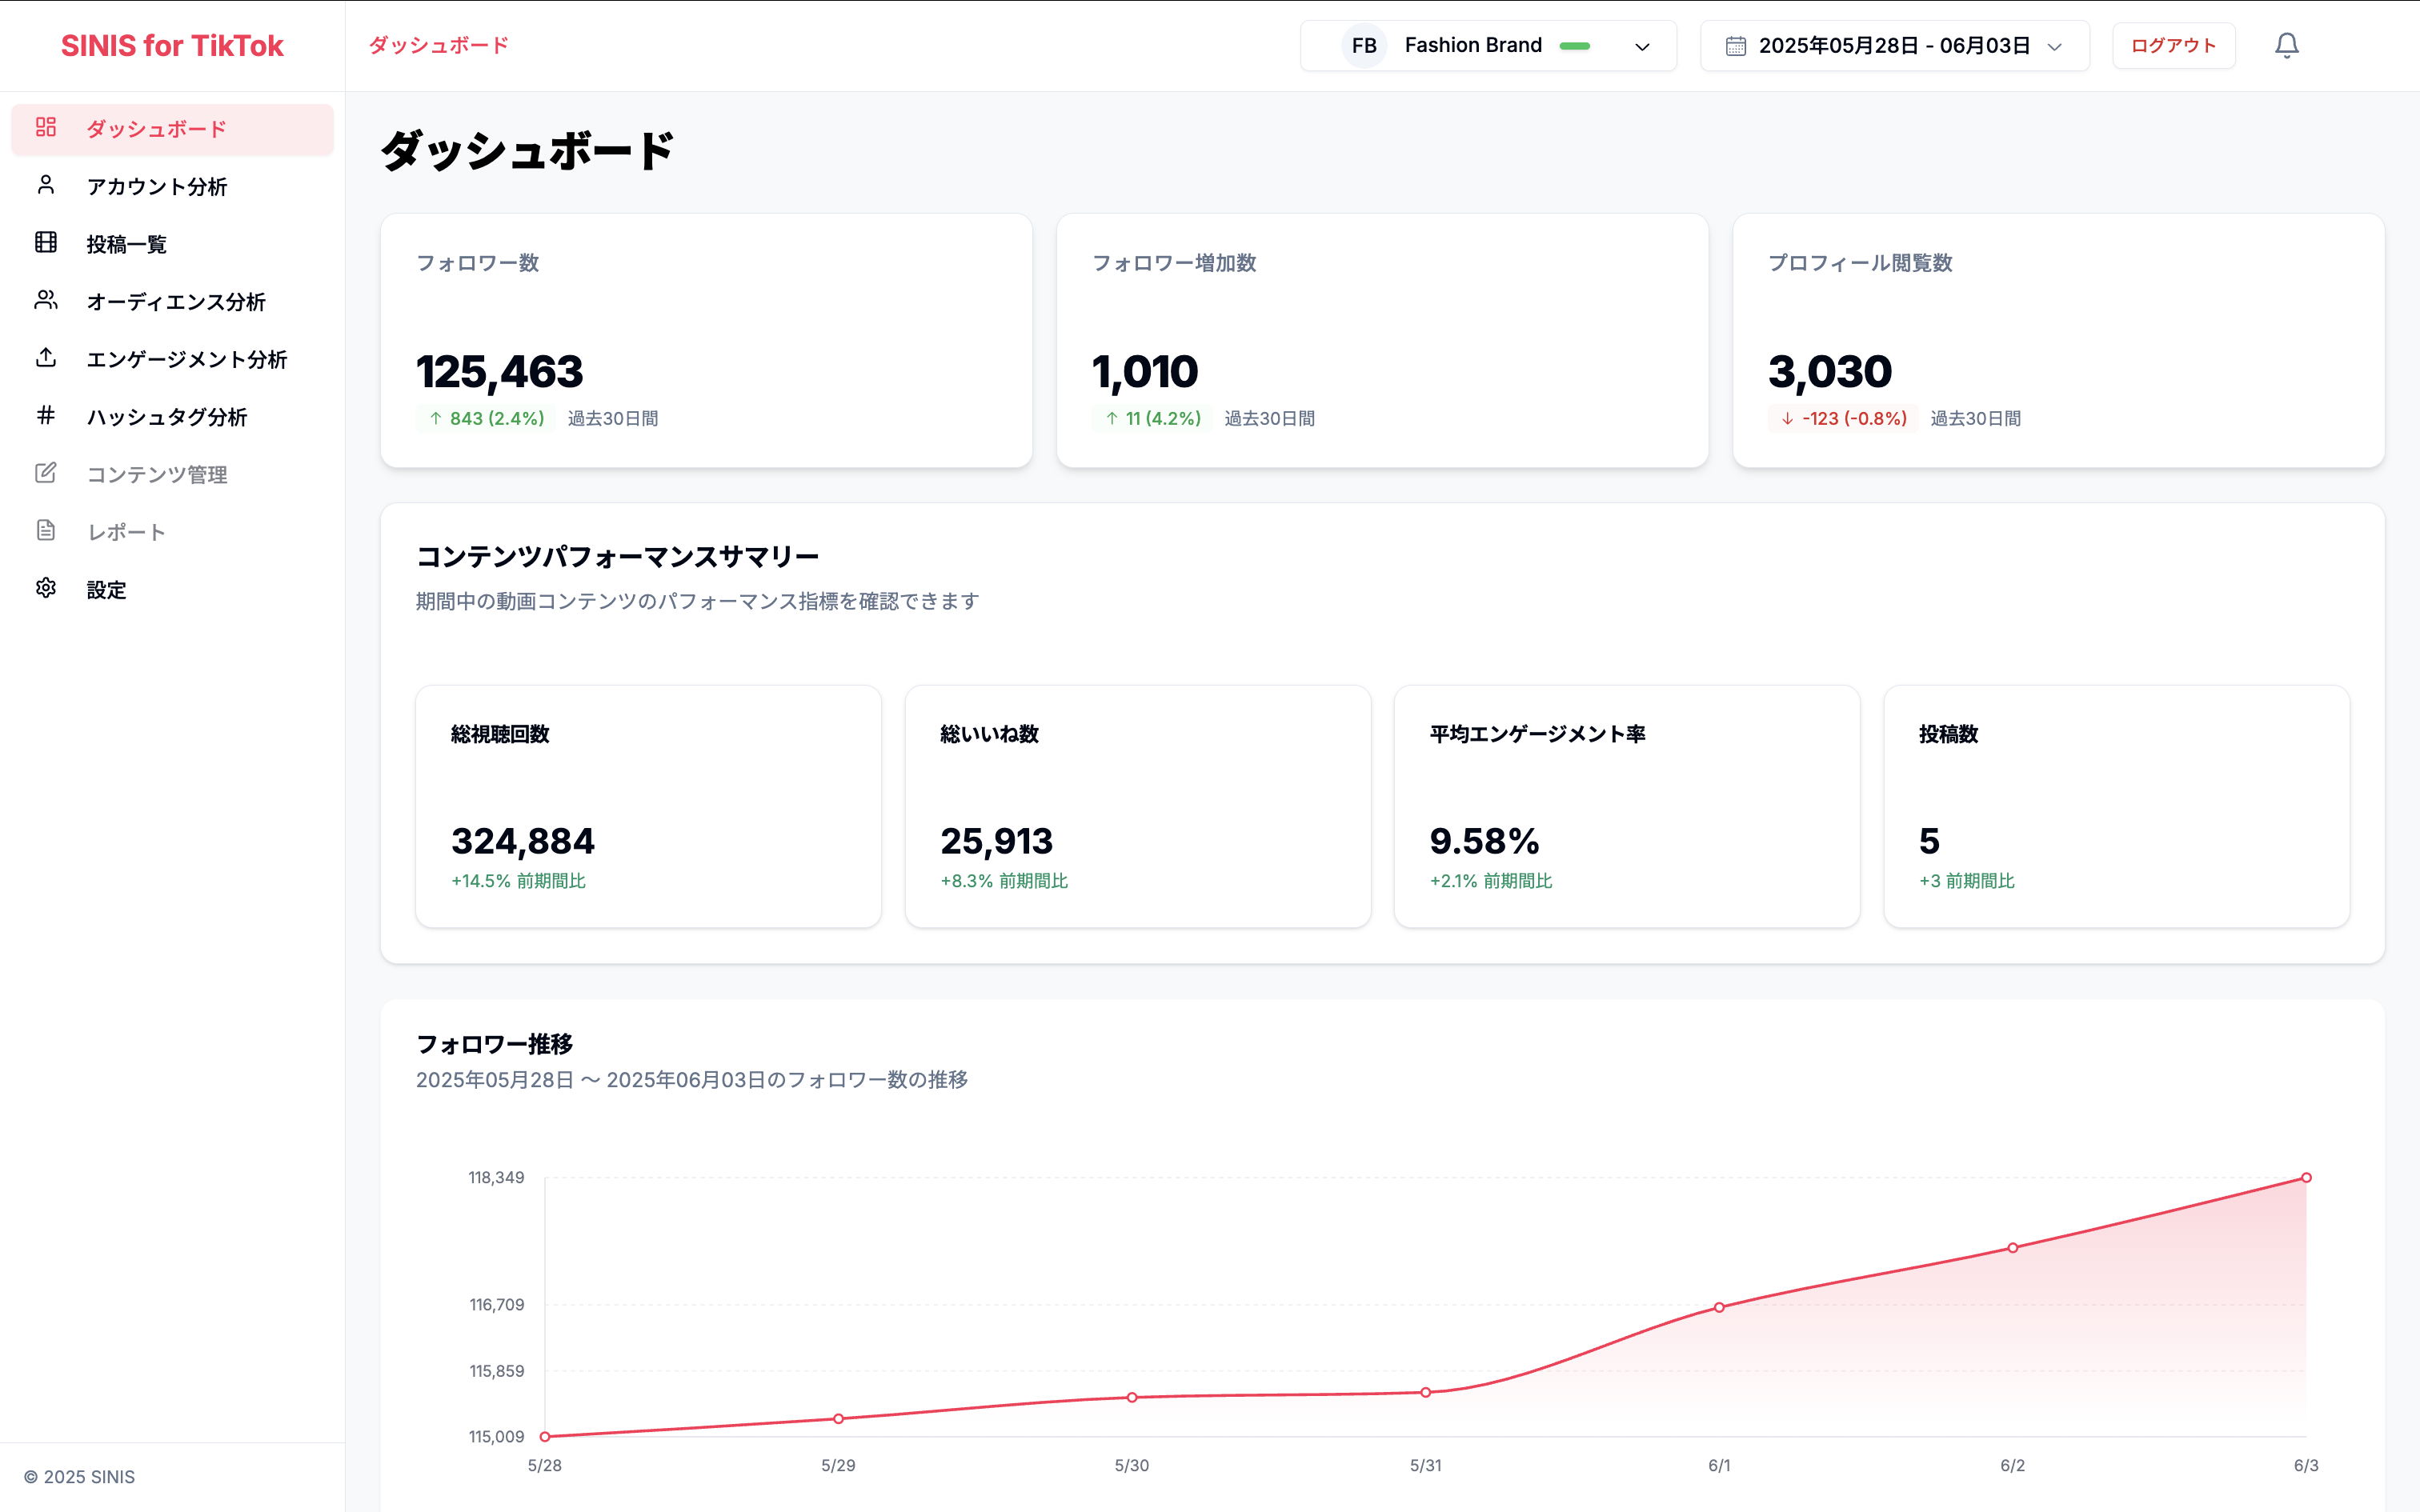Select the アカウント分析 person icon
Viewport: 2420px width, 1512px height.
coord(46,186)
